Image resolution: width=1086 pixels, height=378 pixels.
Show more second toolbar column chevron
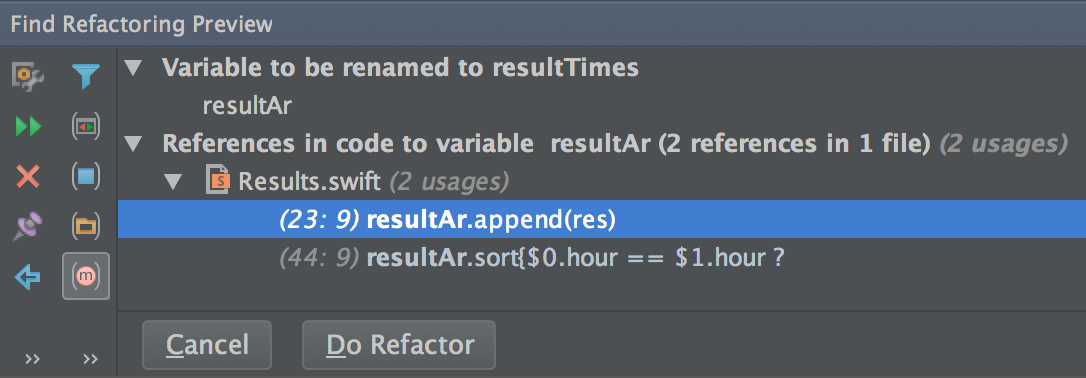coord(91,359)
